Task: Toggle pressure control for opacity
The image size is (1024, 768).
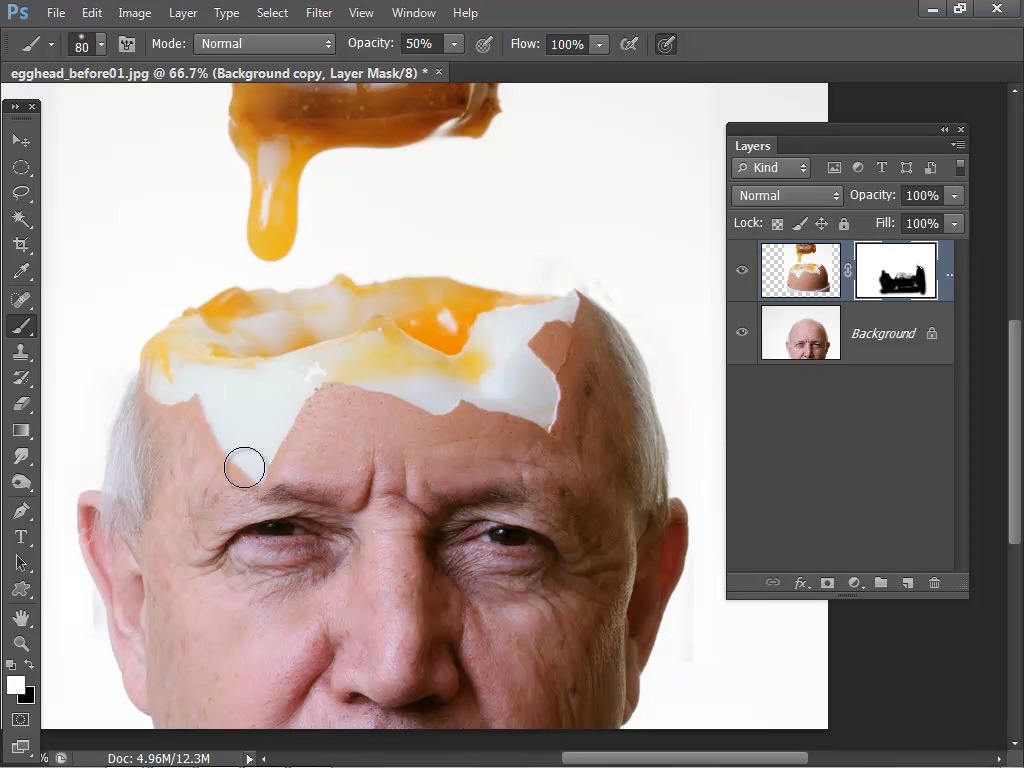Action: coord(484,44)
